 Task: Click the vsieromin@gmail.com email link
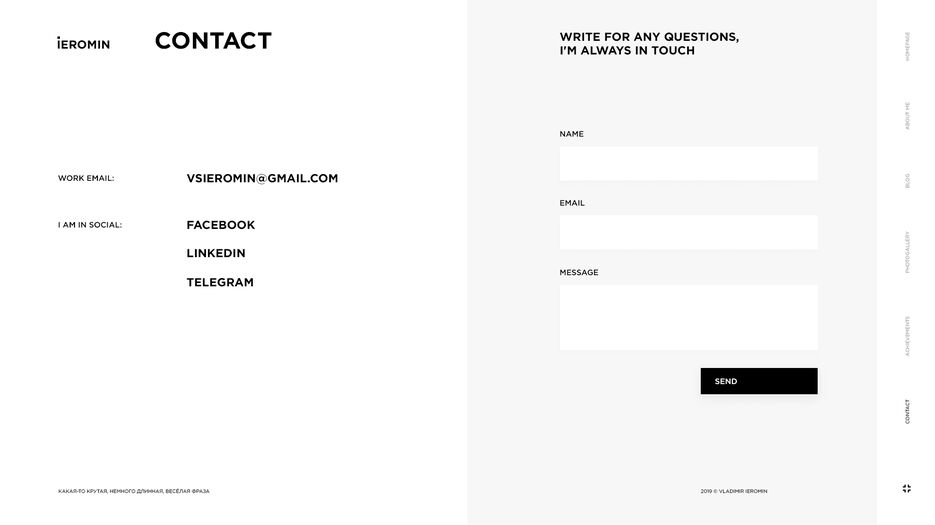click(x=262, y=178)
